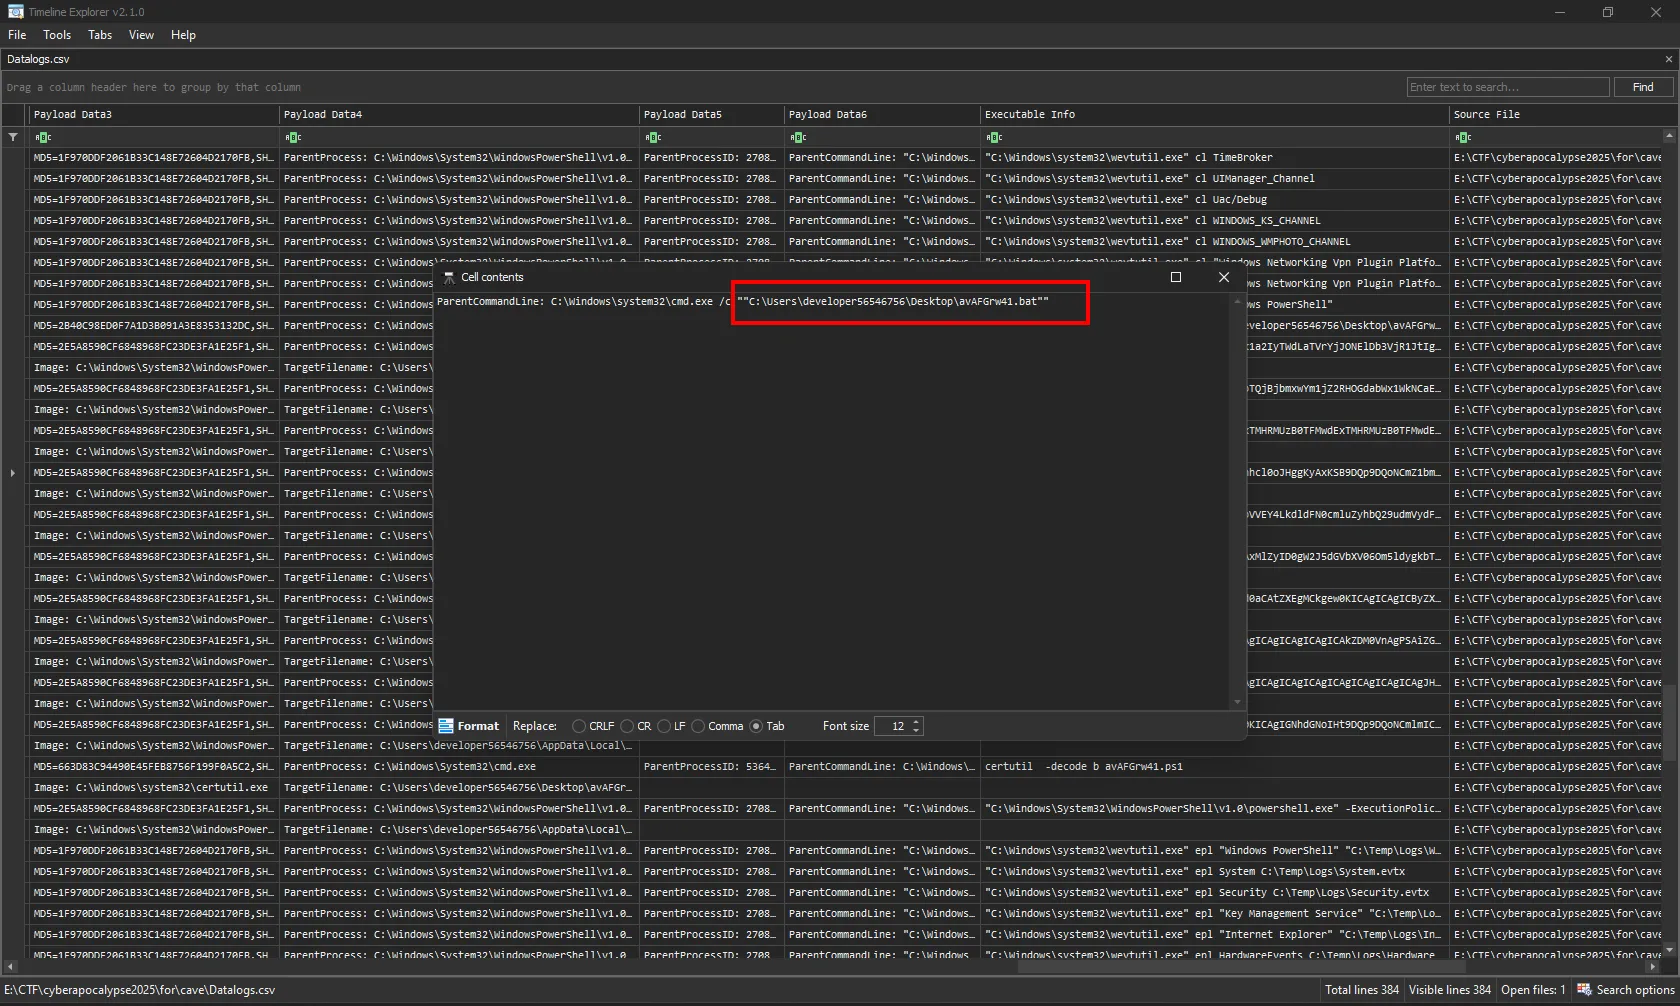Close the Datalogs.csv tab with its X
The width and height of the screenshot is (1680, 1006).
pyautogui.click(x=1668, y=59)
